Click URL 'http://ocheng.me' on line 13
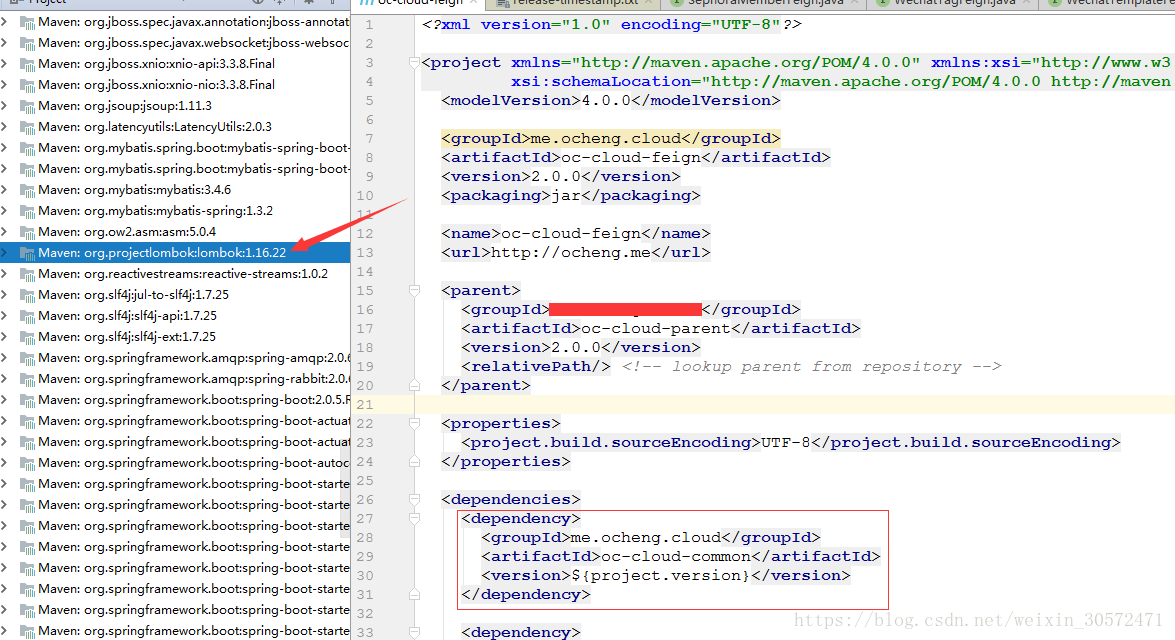This screenshot has height=640, width=1175. click(x=571, y=253)
